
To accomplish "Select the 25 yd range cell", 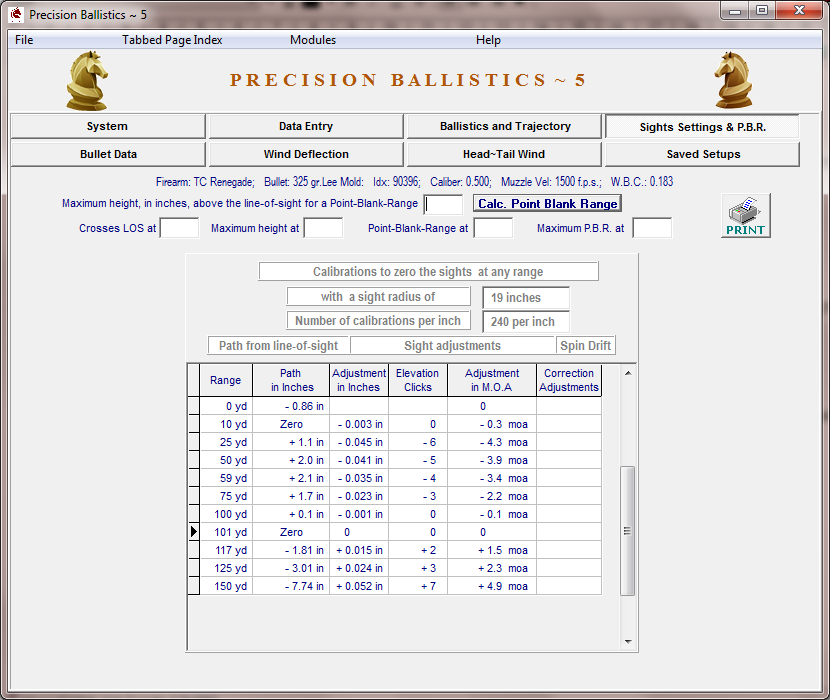I will 226,442.
